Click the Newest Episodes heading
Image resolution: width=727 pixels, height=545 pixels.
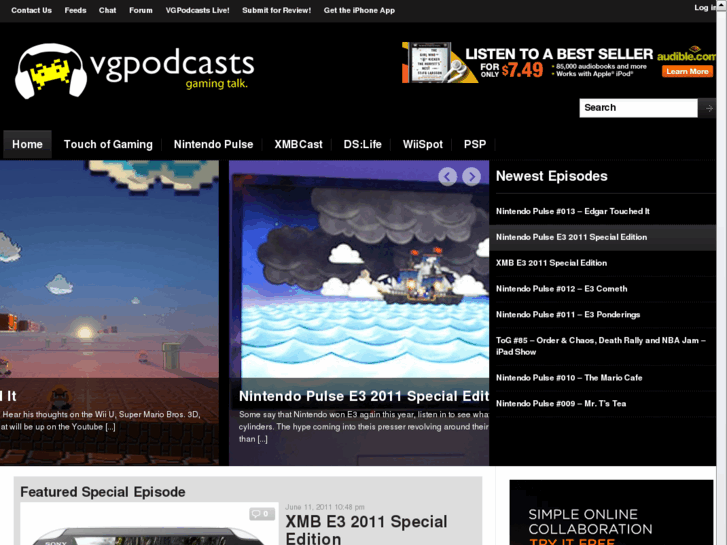(552, 176)
